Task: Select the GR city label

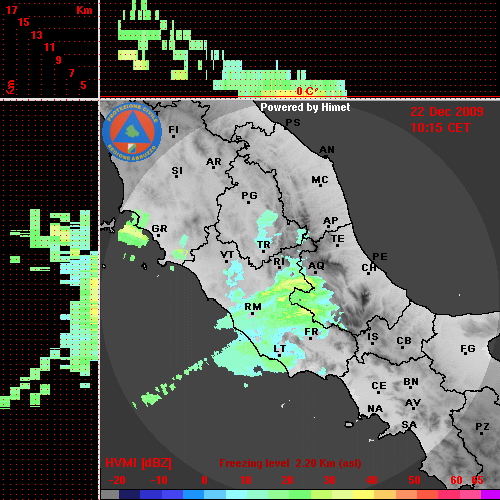Action: pos(159,229)
